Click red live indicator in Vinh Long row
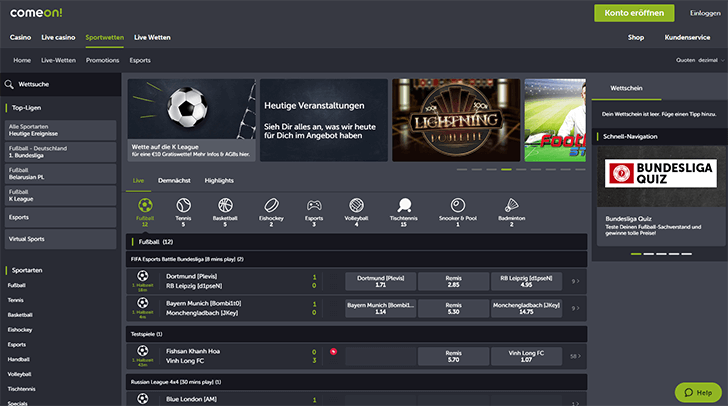728x406 pixels. [333, 352]
